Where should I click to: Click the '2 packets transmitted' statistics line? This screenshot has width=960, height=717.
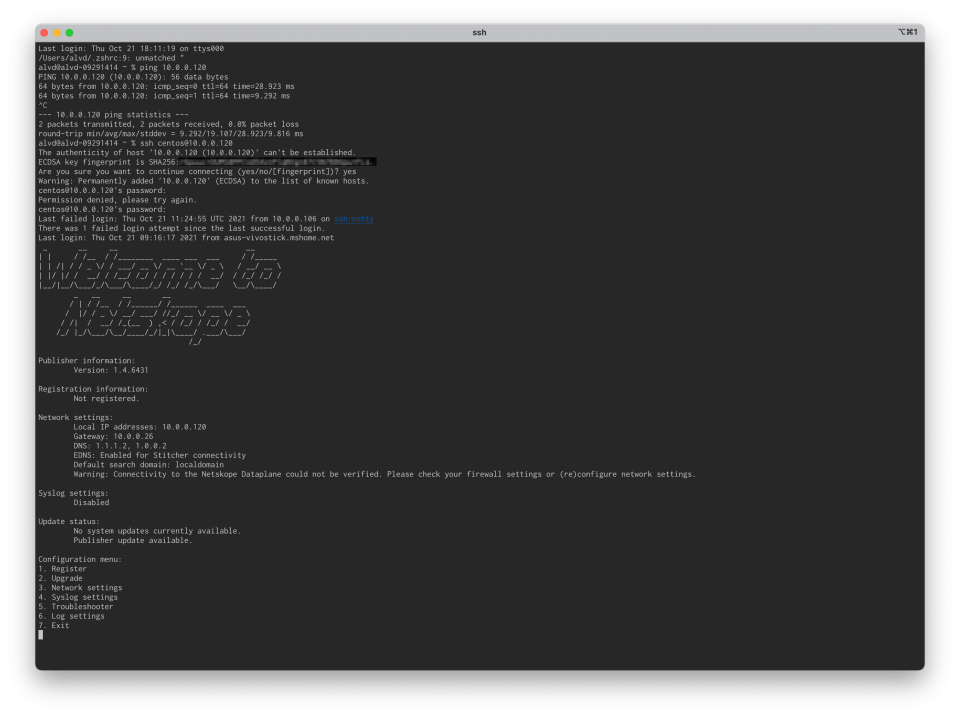(168, 124)
